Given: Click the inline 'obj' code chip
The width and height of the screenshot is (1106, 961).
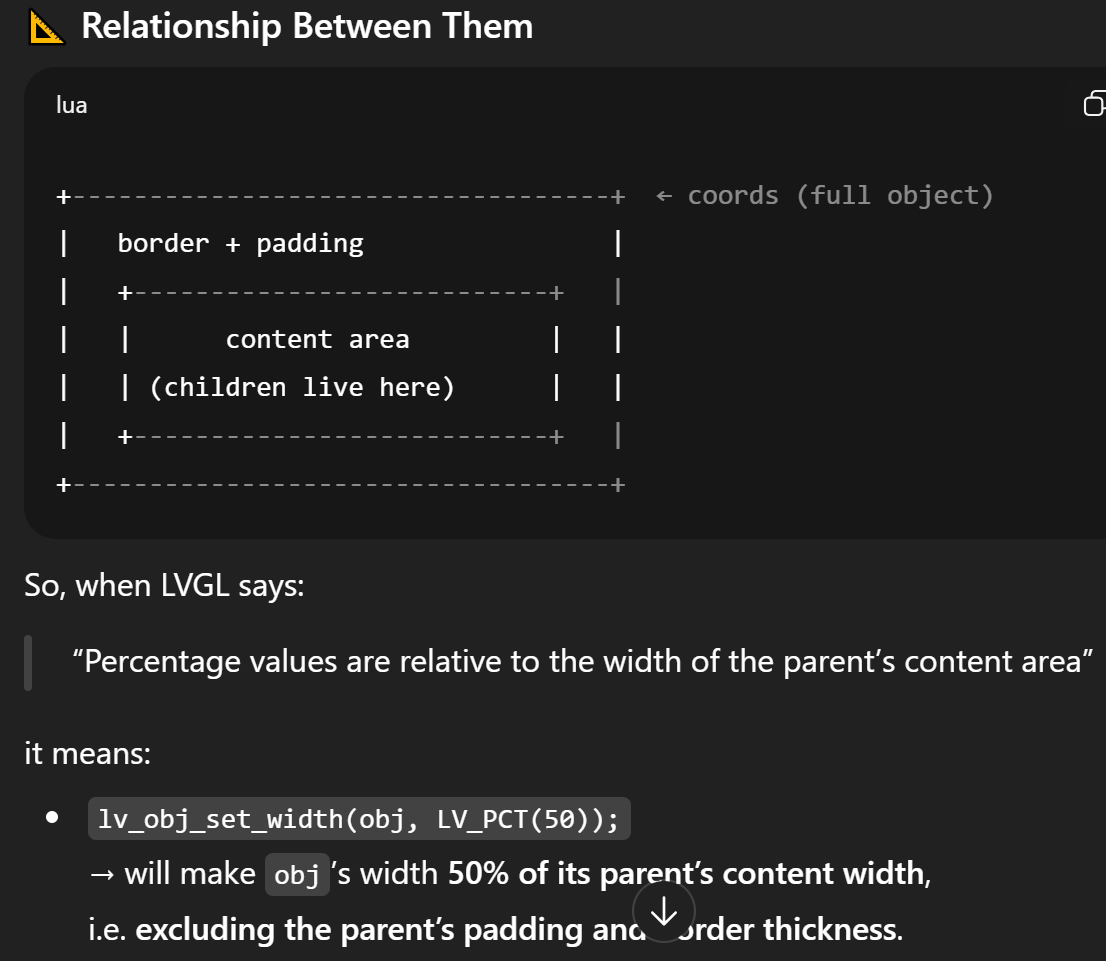Looking at the screenshot, I should tap(296, 875).
